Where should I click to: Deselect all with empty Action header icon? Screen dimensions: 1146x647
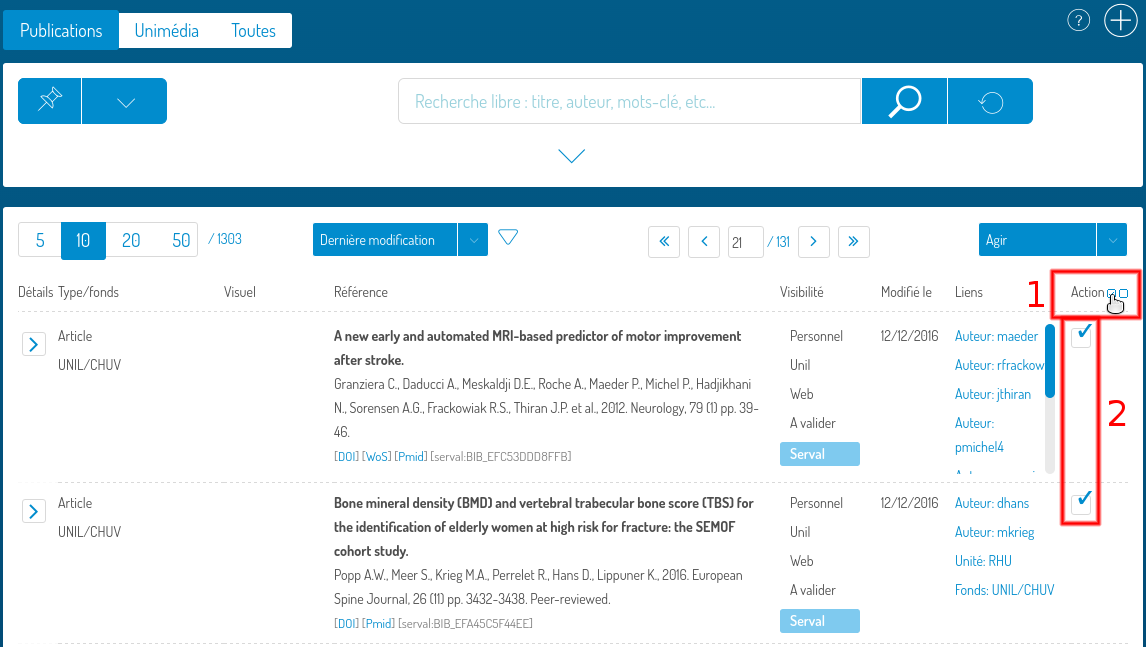[1124, 293]
